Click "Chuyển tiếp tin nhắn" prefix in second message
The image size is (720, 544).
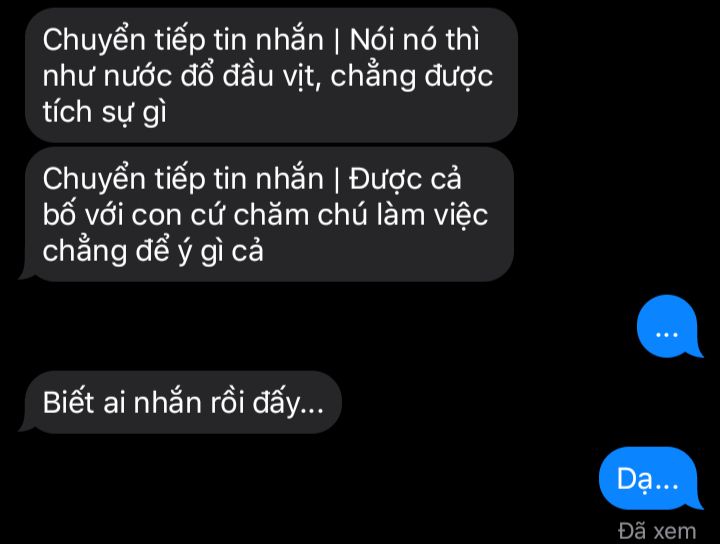click(x=183, y=179)
